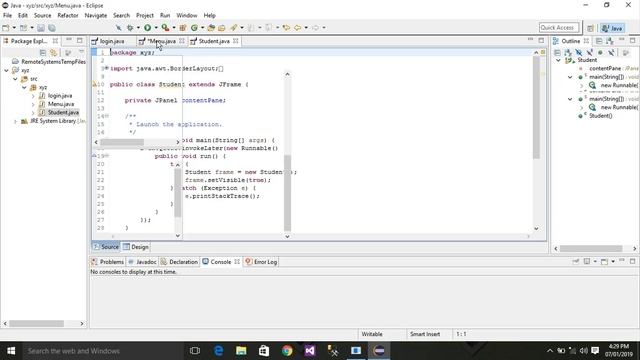The image size is (640, 360).
Task: Click the New file toolbar icon
Action: (6, 28)
